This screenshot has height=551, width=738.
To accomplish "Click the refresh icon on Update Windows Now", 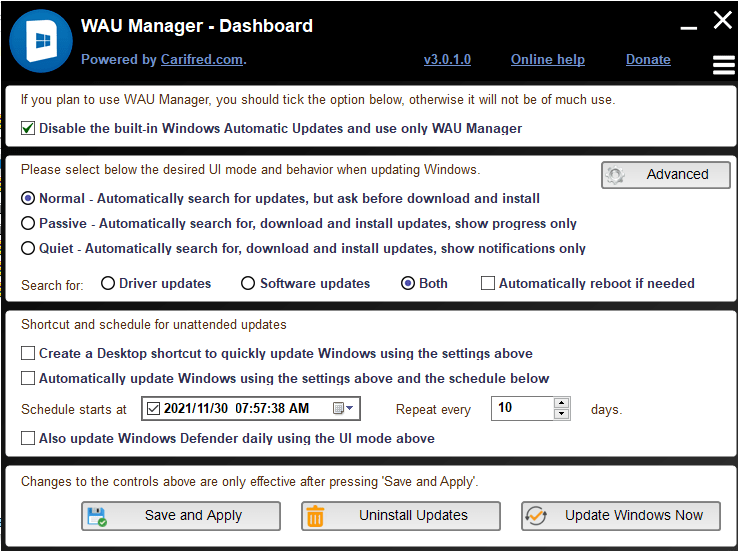I will pyautogui.click(x=536, y=516).
